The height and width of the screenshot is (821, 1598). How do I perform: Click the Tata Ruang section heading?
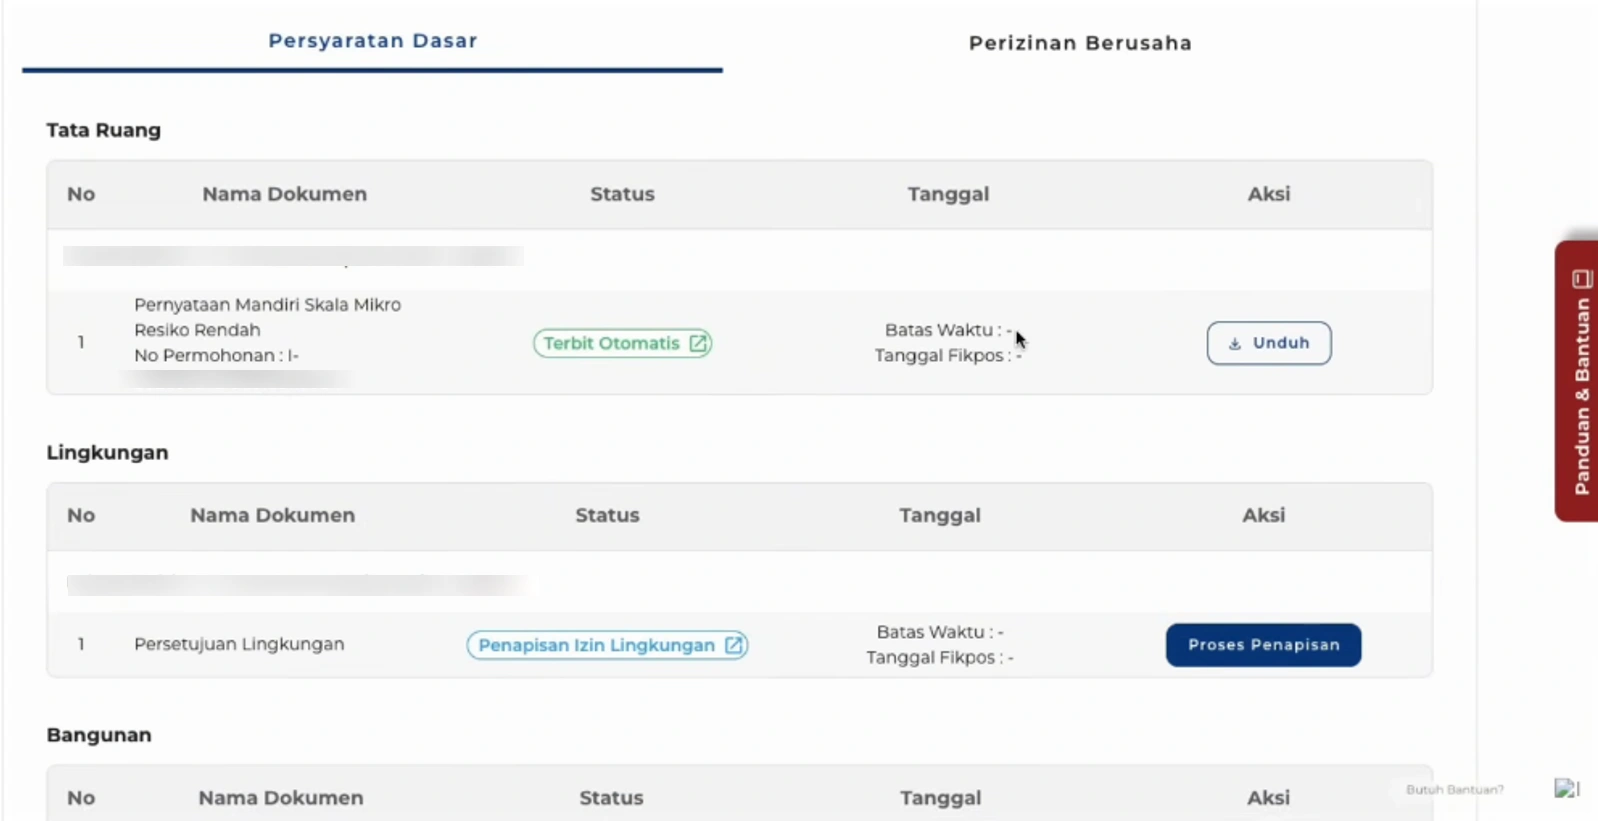[x=103, y=130]
